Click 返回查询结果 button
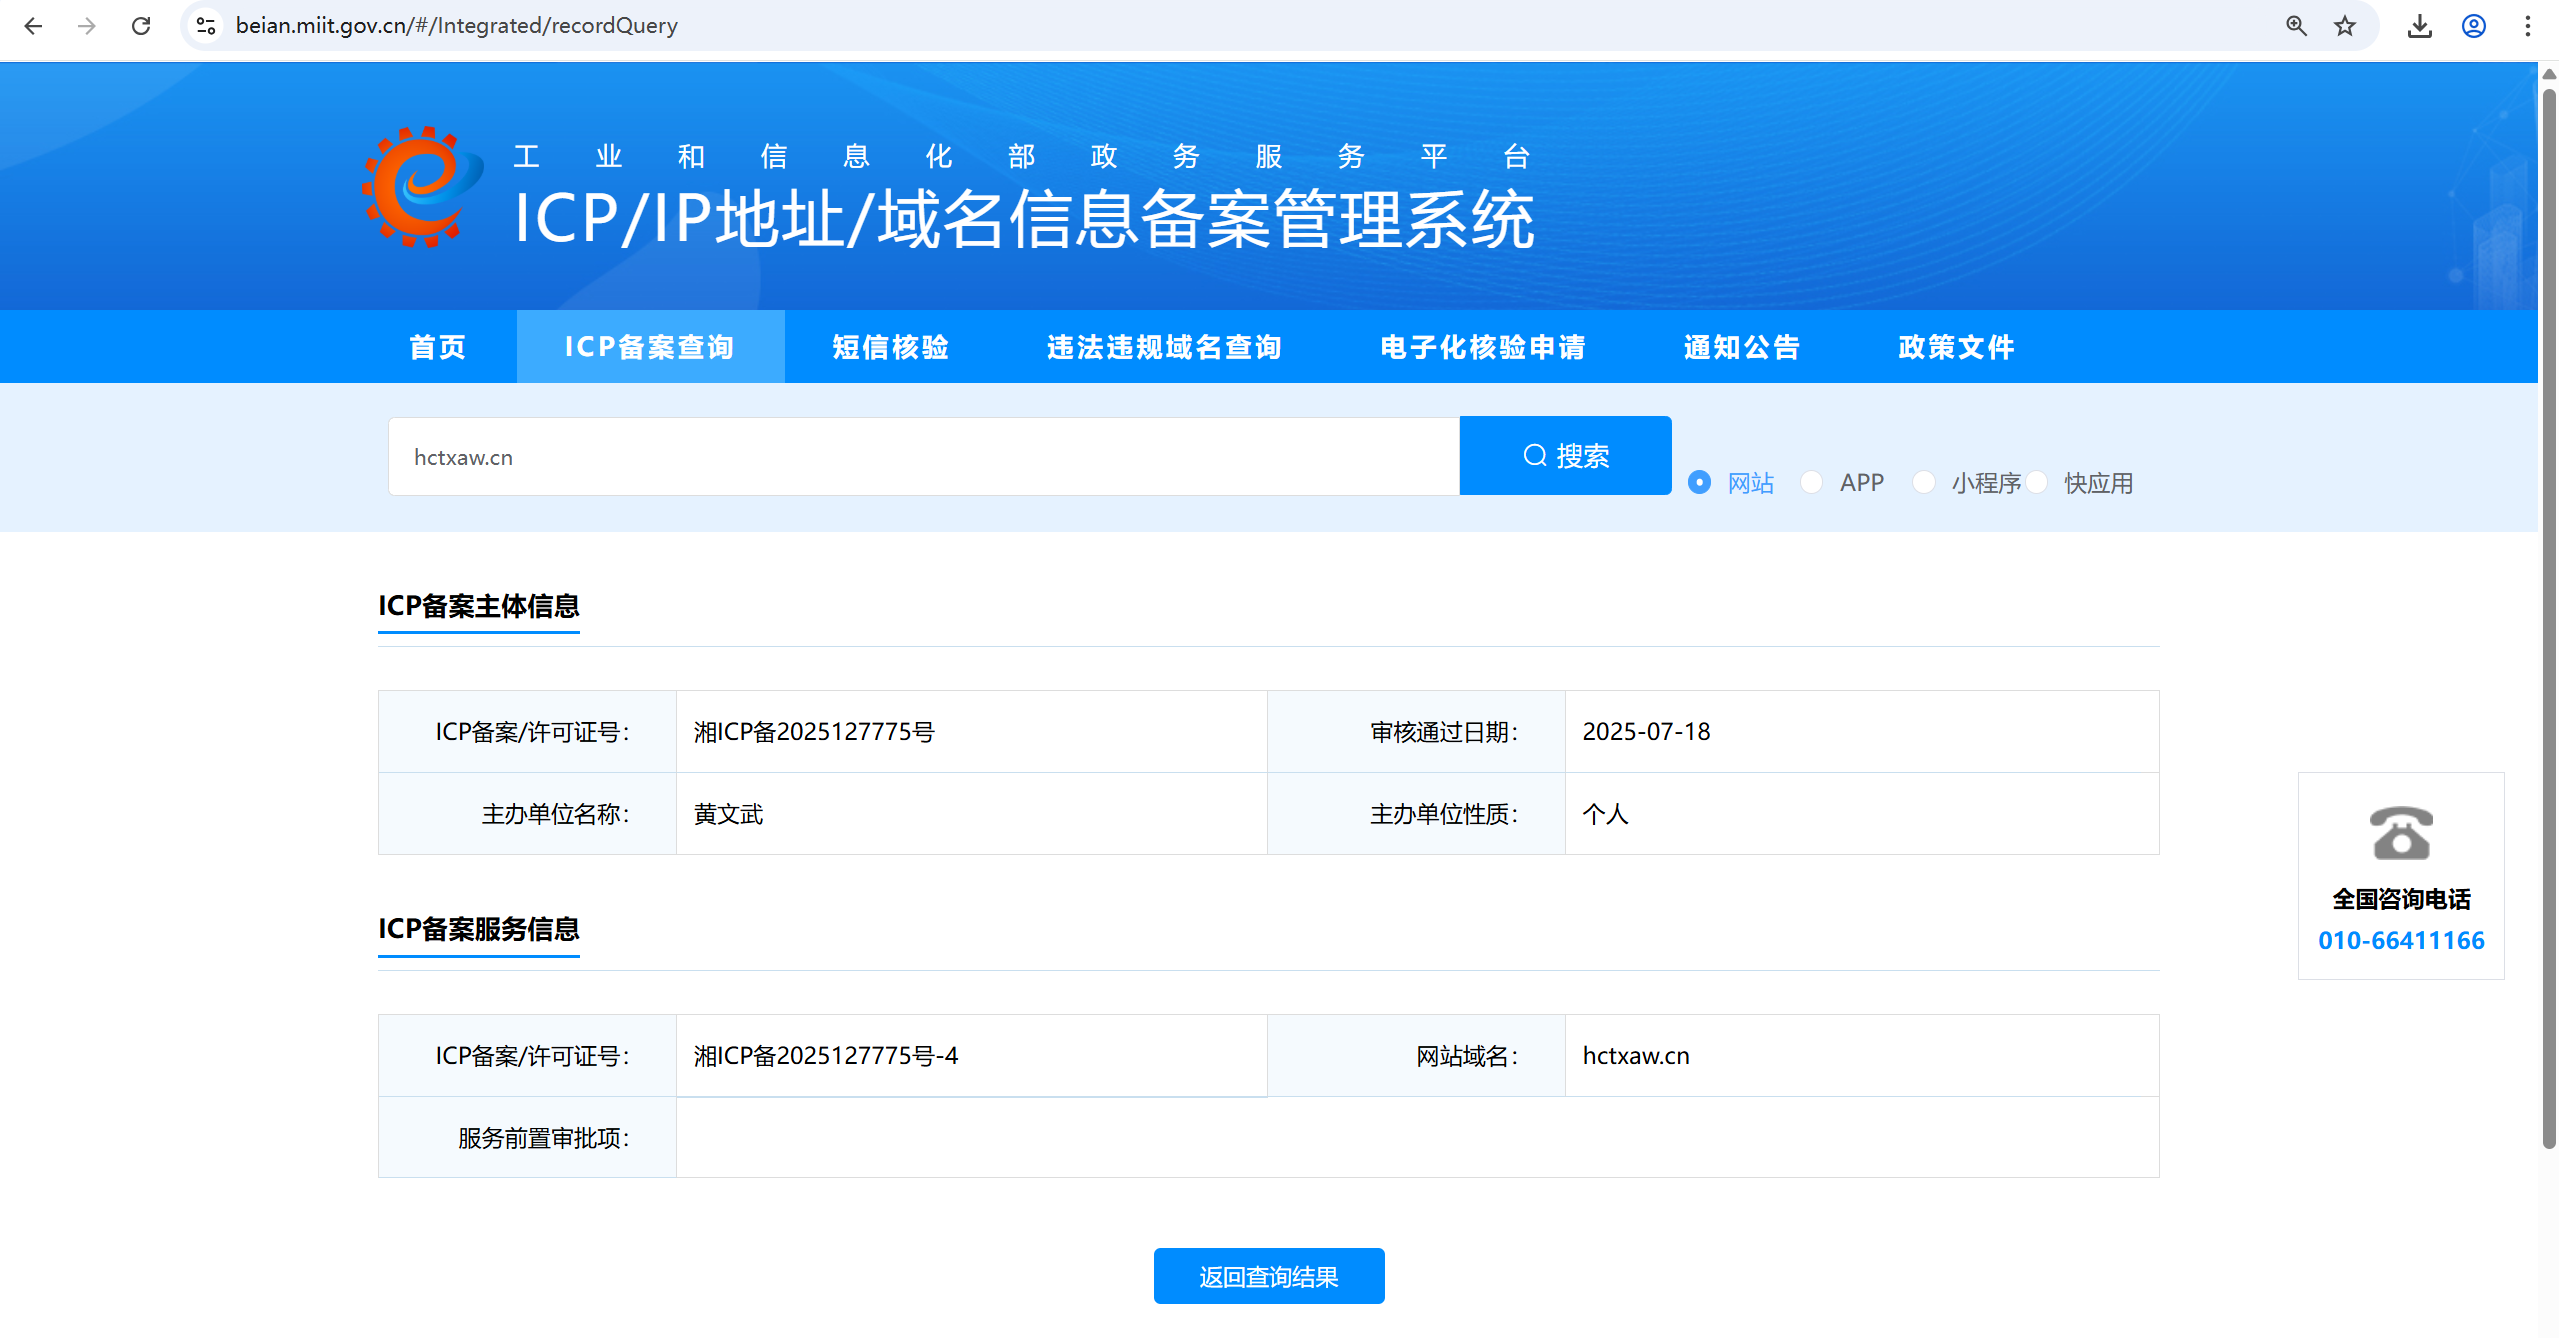This screenshot has height=1338, width=2559. pyautogui.click(x=1268, y=1276)
